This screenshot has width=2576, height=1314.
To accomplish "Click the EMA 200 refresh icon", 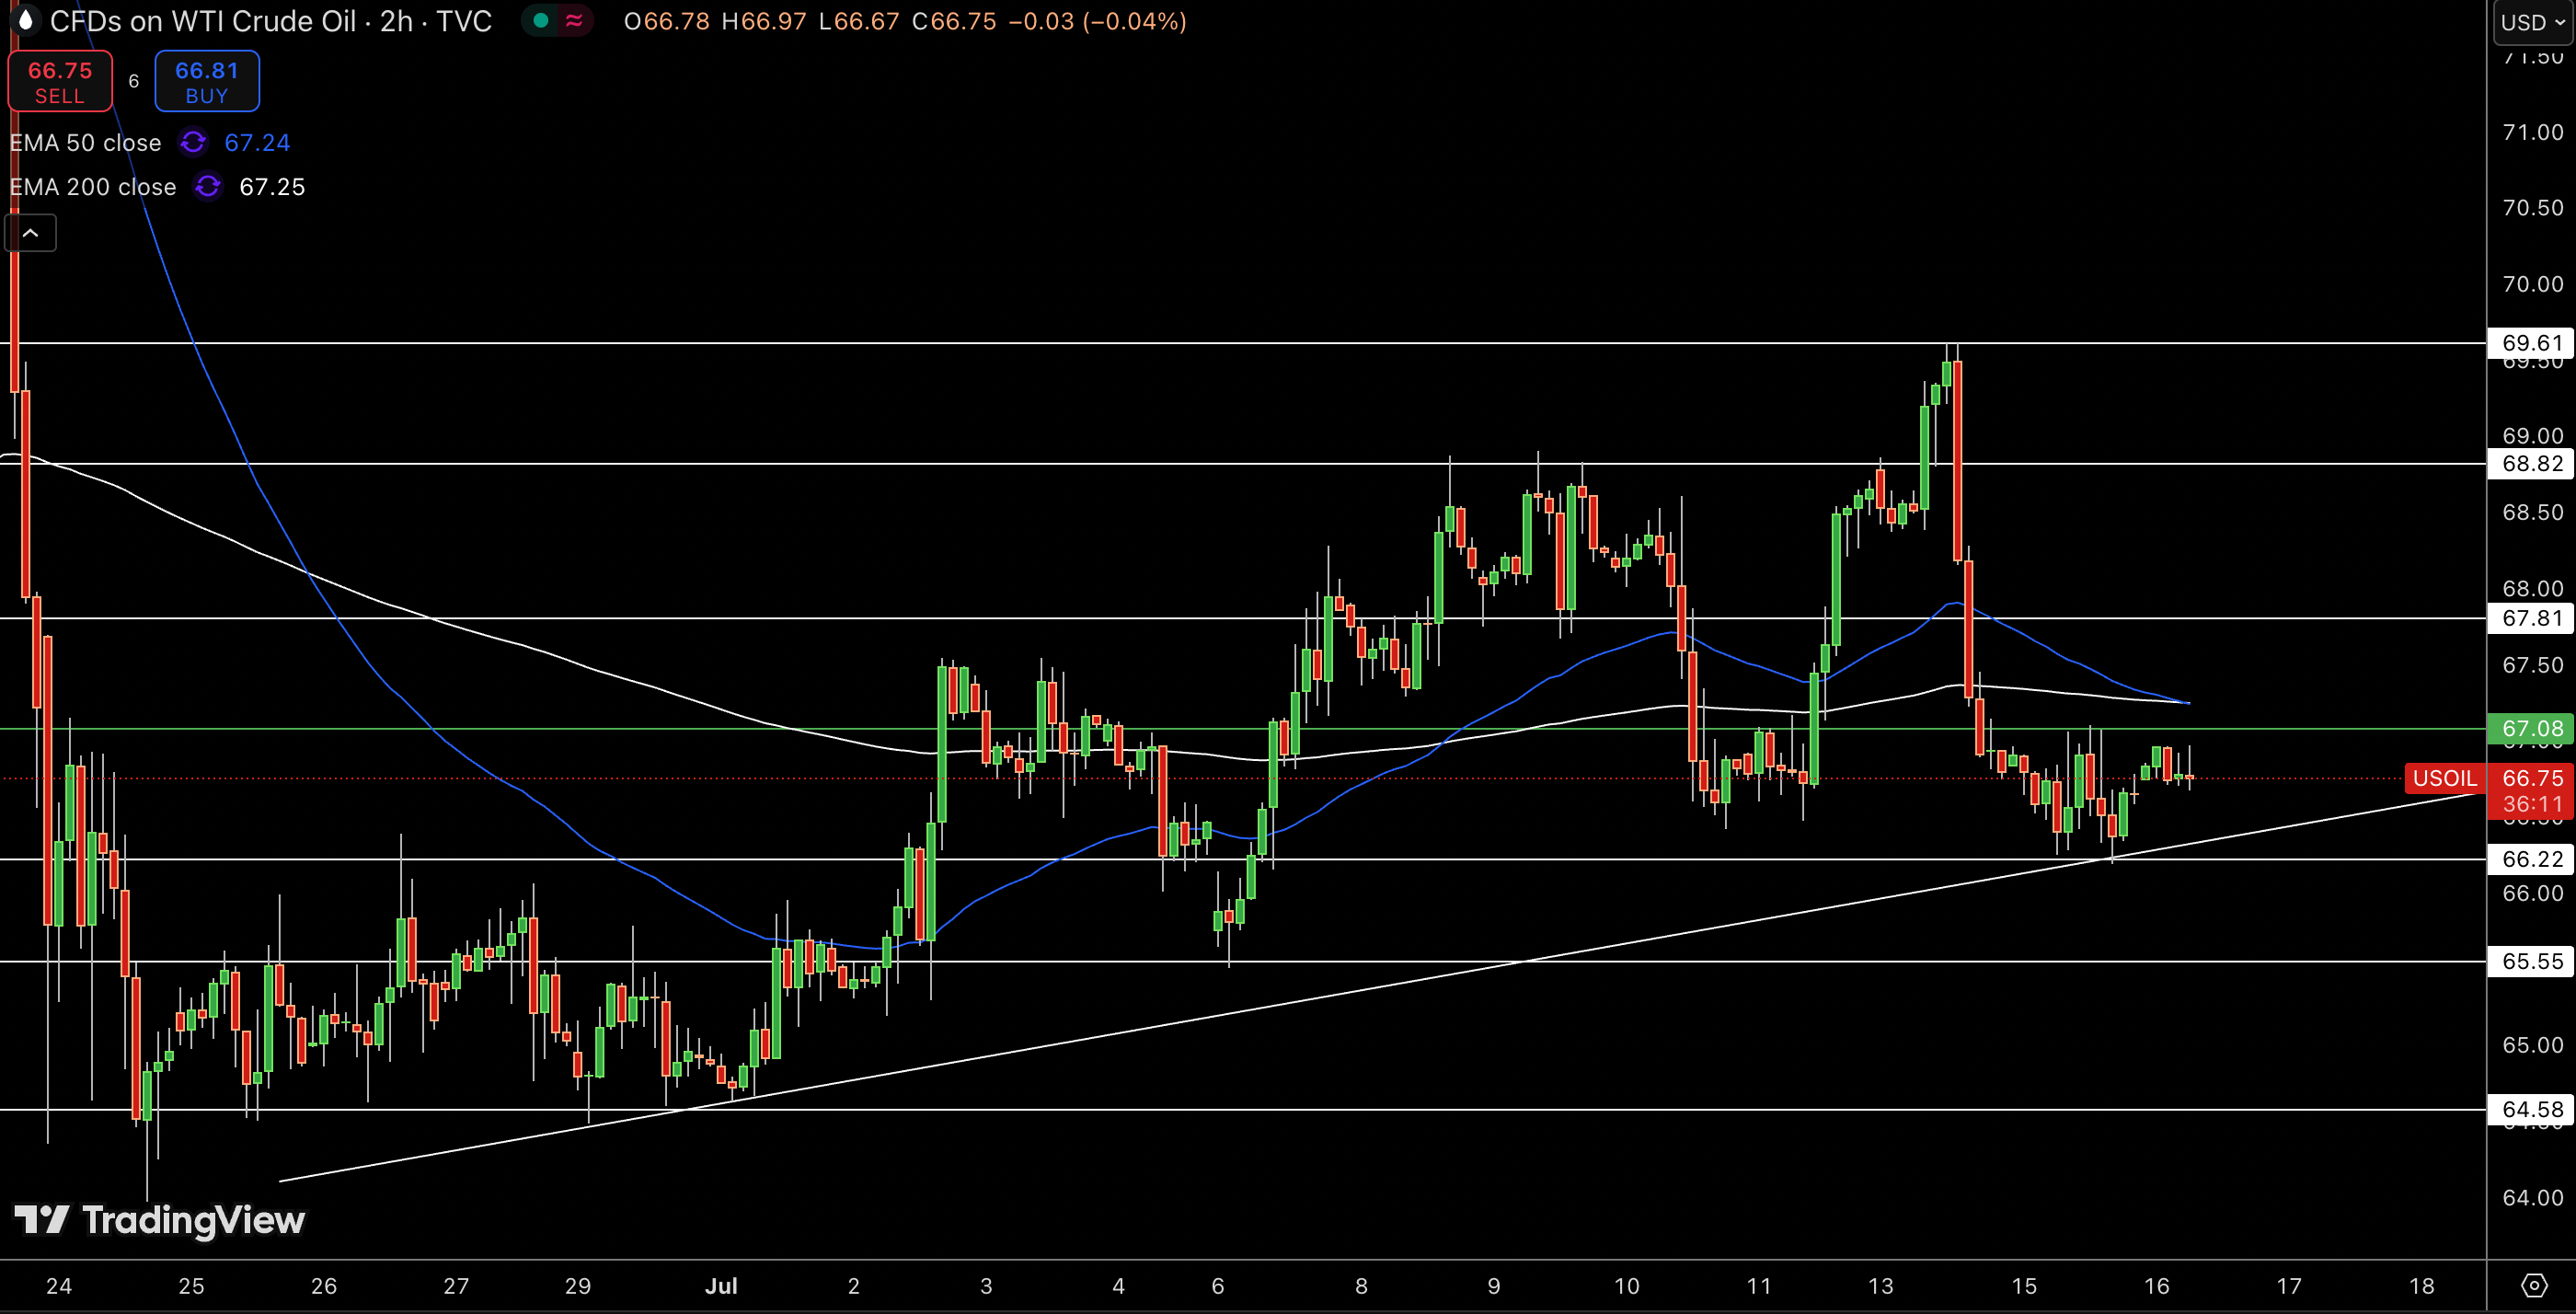I will tap(208, 187).
